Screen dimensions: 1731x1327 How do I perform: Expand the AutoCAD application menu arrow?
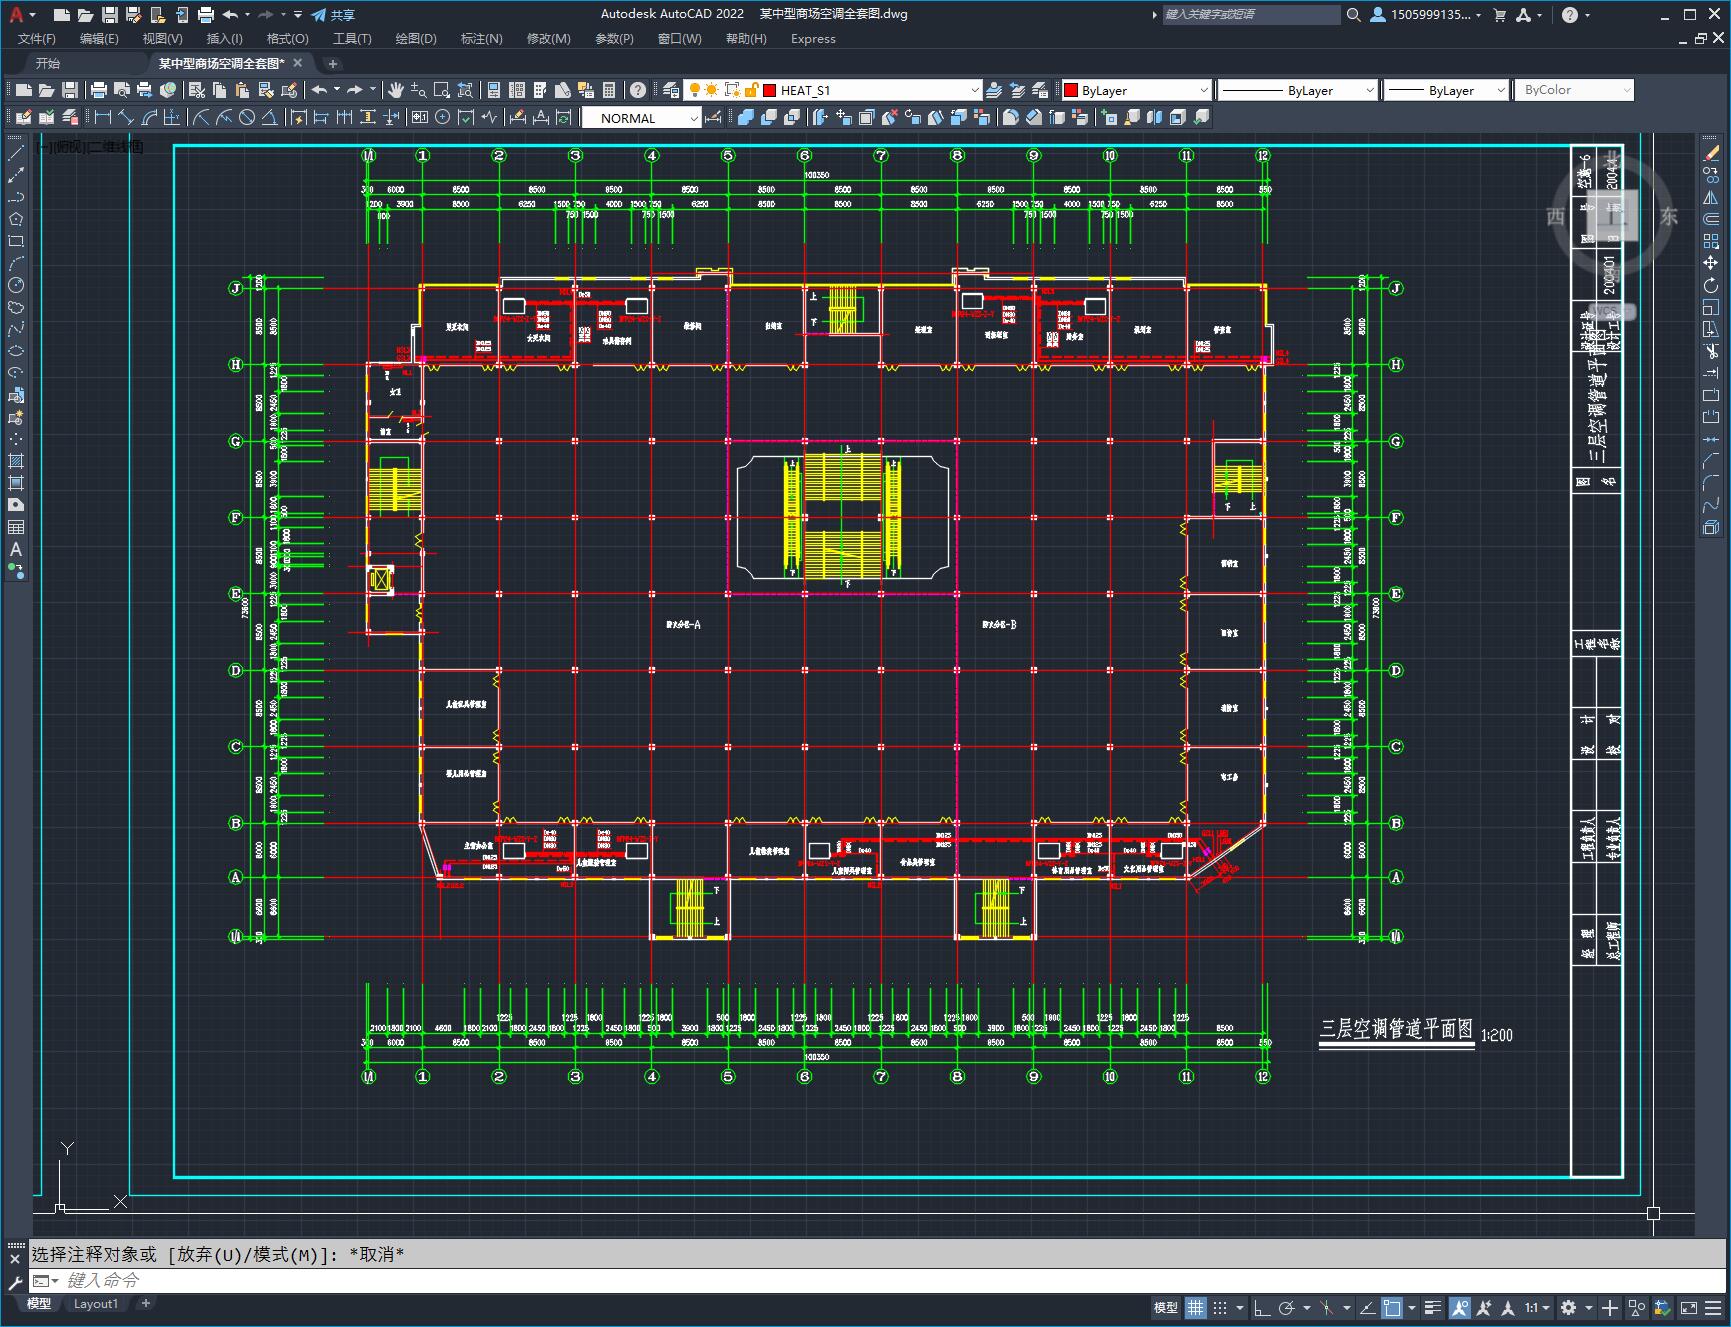click(33, 15)
